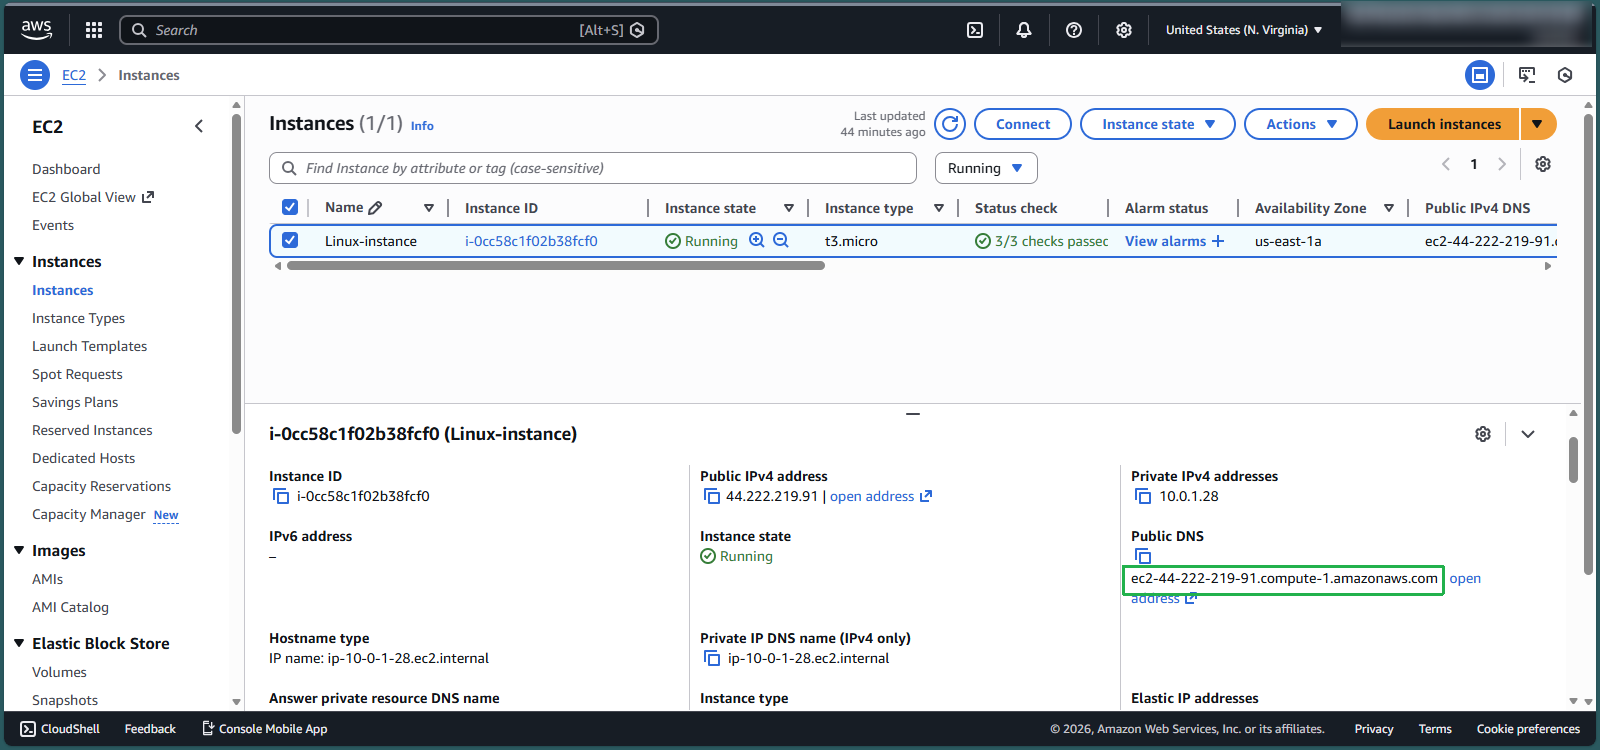Click the horizontal table scrollbar
The height and width of the screenshot is (750, 1600).
click(556, 266)
